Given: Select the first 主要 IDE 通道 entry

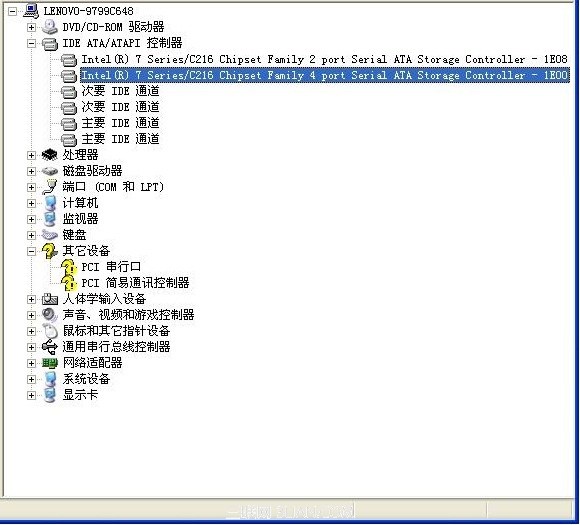Looking at the screenshot, I should pos(120,123).
